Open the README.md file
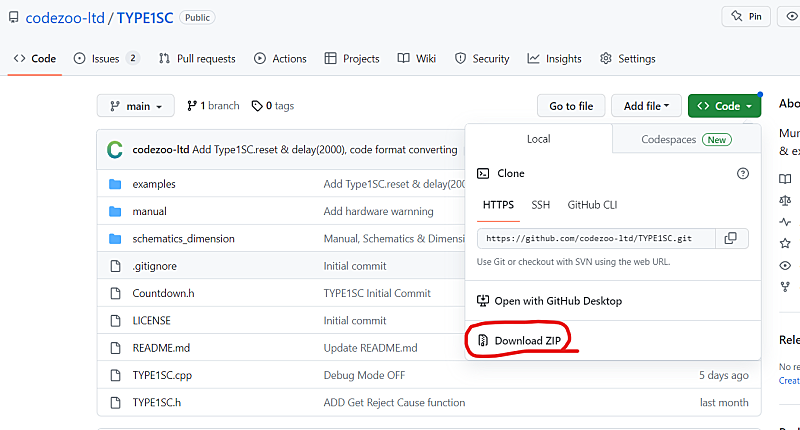 point(161,348)
